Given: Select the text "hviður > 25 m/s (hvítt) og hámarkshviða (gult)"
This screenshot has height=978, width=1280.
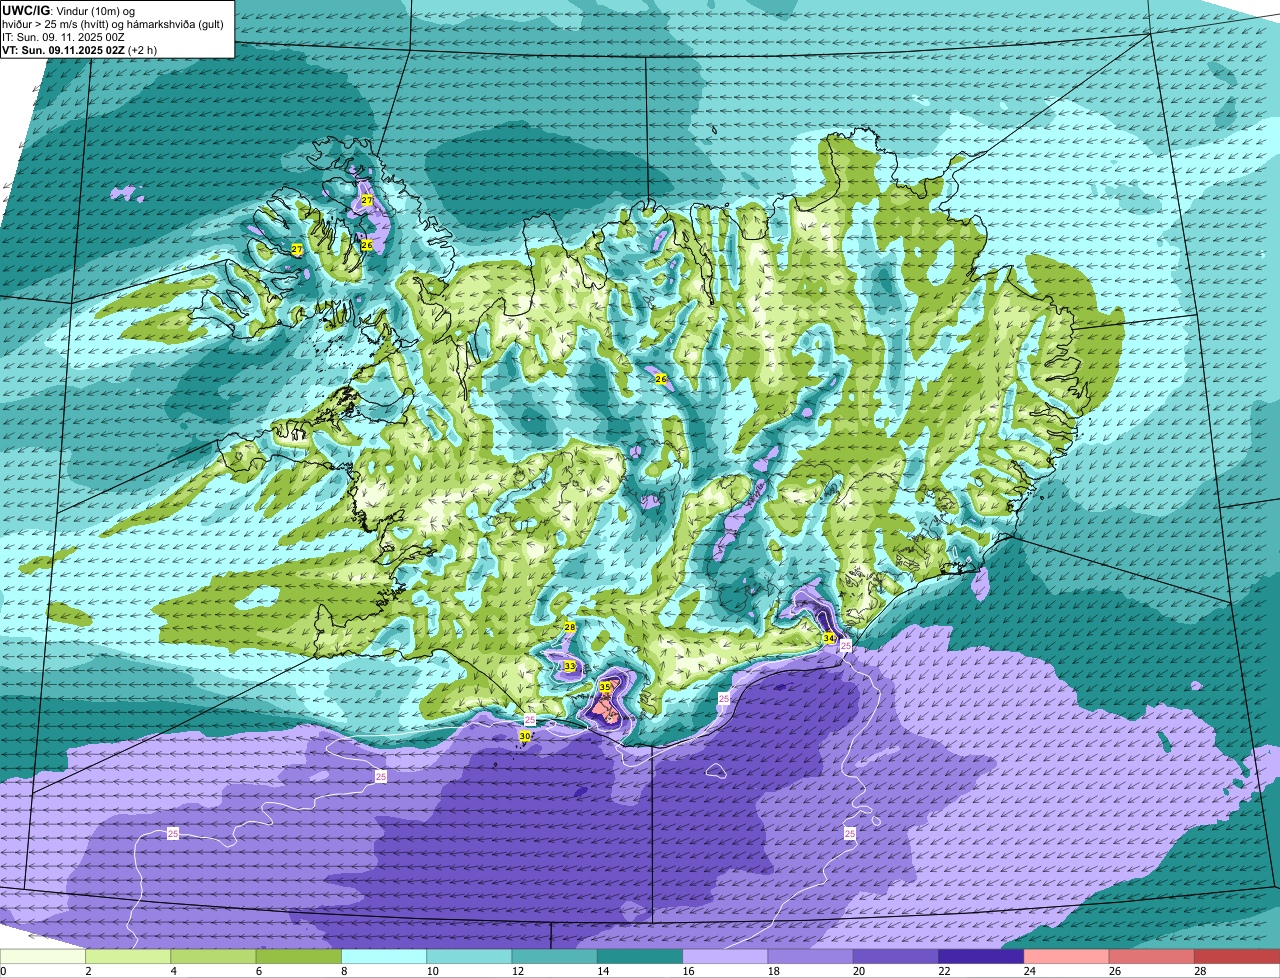Looking at the screenshot, I should pyautogui.click(x=113, y=24).
